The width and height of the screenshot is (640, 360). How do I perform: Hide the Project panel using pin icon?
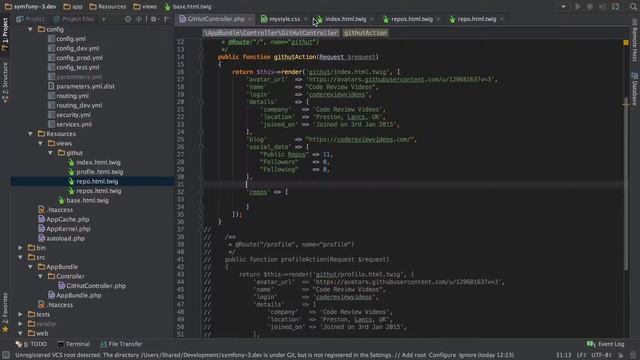click(167, 19)
